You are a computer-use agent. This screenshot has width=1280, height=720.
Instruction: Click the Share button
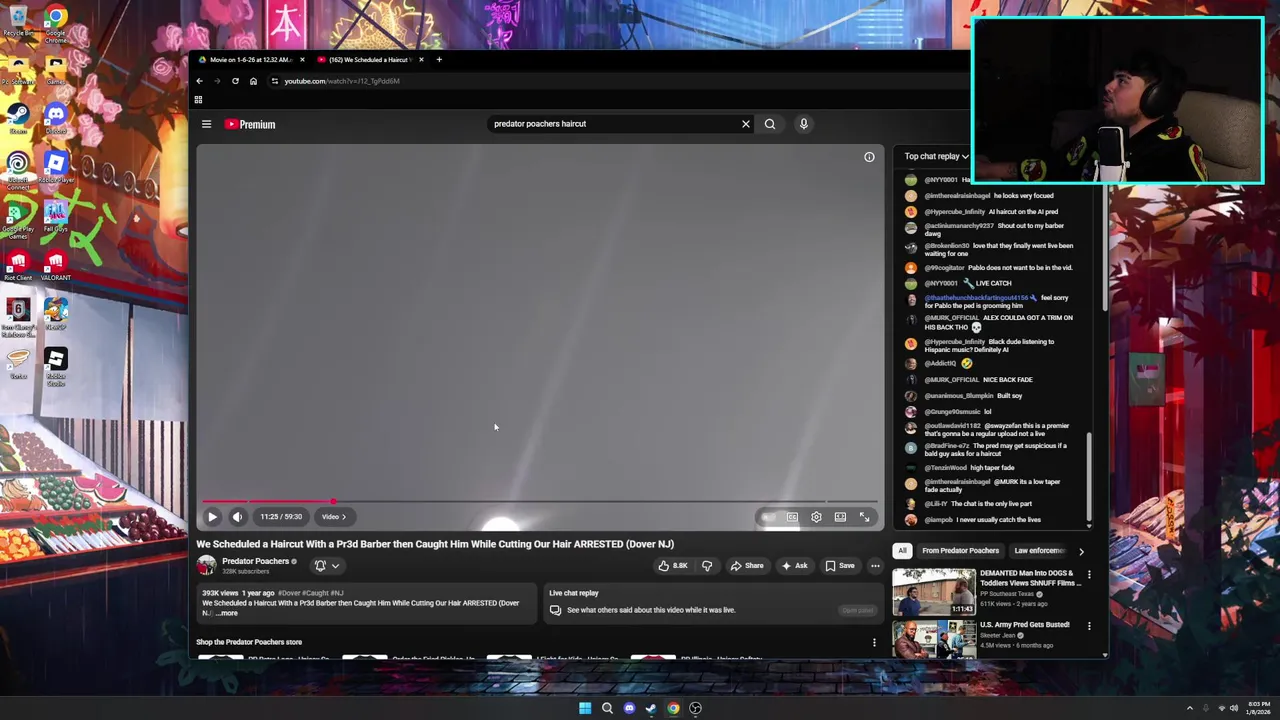[747, 566]
